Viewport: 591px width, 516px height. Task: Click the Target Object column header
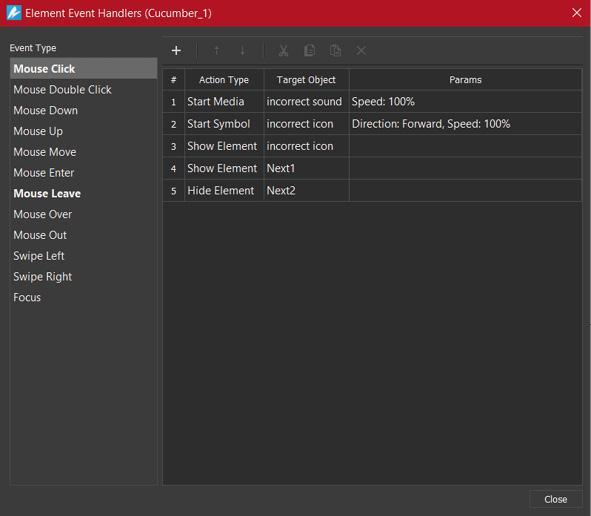(306, 80)
